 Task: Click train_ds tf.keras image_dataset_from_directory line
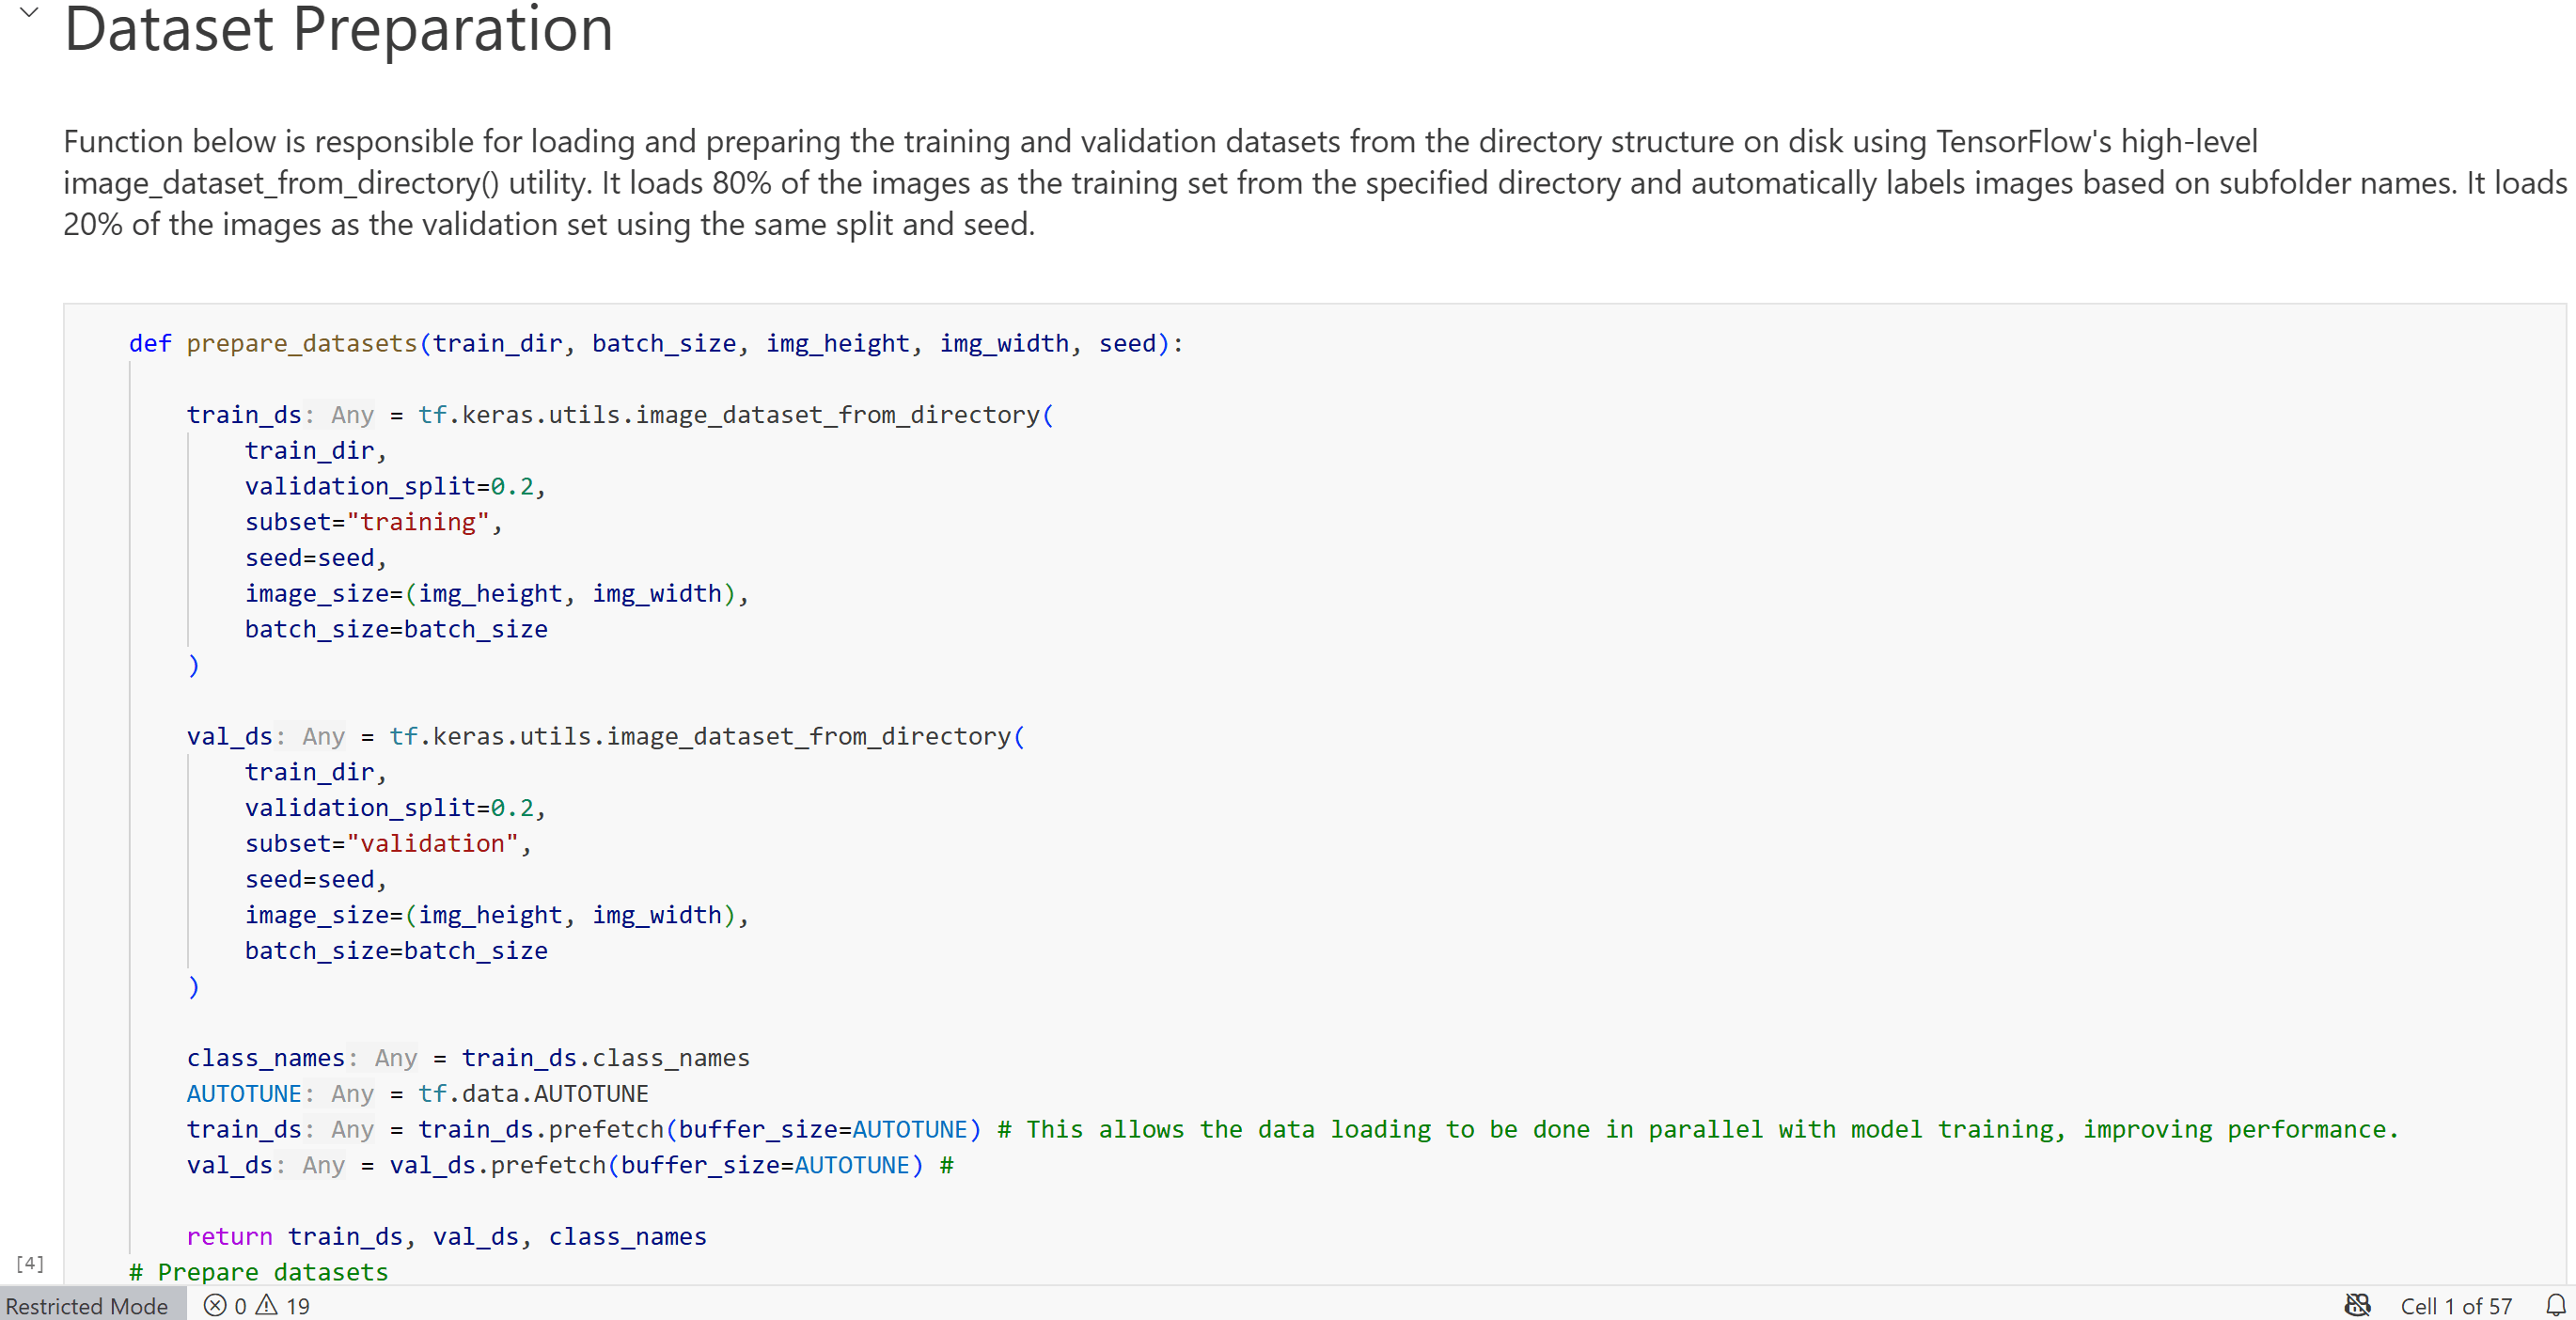[x=620, y=414]
